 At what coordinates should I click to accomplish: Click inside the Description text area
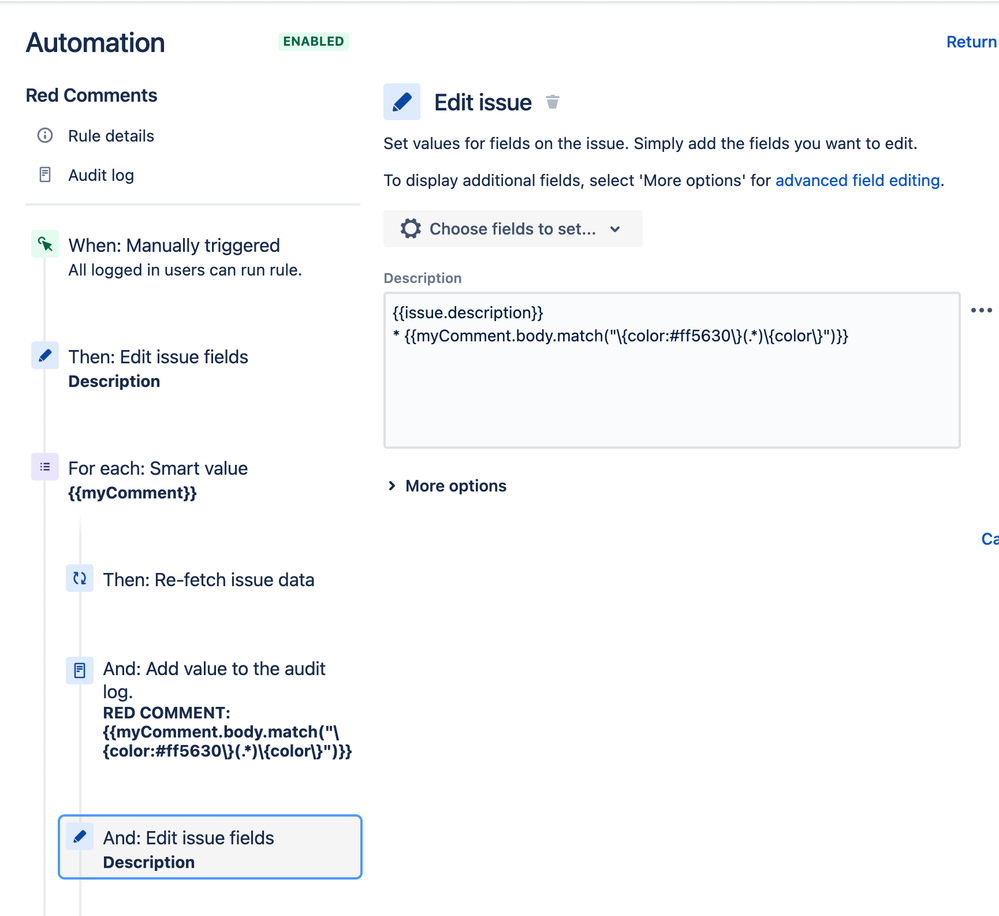672,370
